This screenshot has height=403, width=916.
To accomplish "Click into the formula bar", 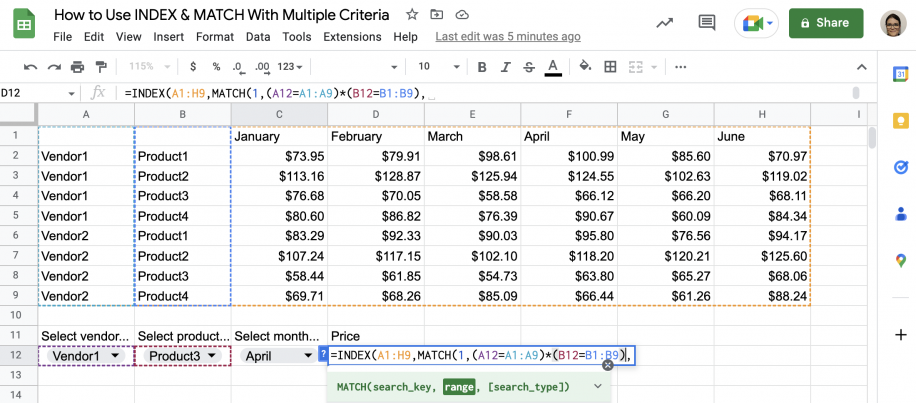I will coord(485,93).
